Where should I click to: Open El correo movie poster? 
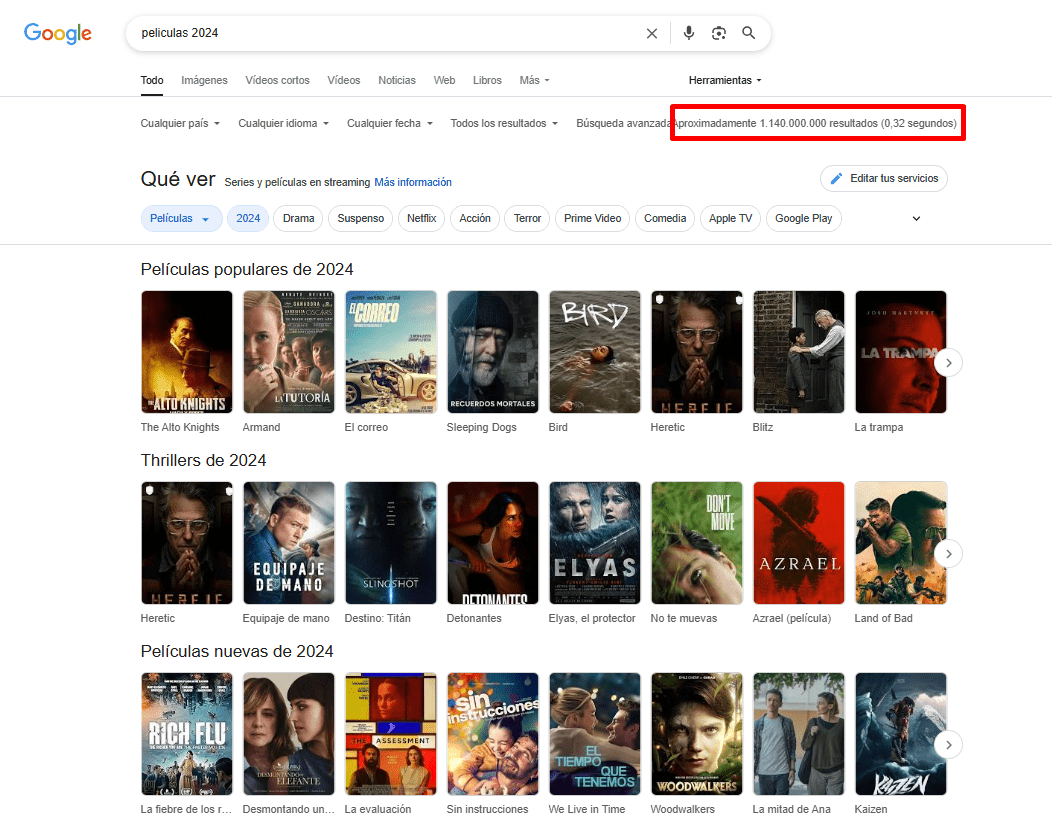pyautogui.click(x=391, y=352)
